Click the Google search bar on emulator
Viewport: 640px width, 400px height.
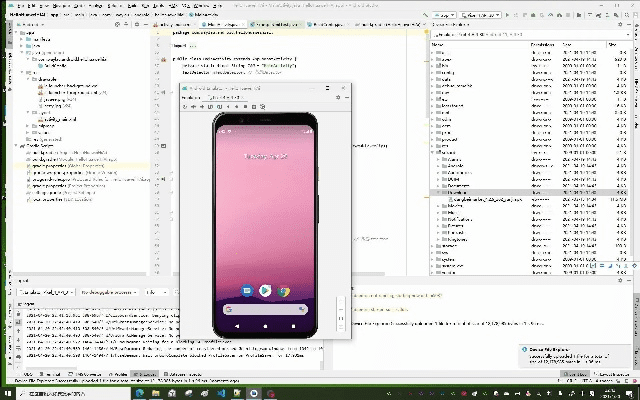262,311
